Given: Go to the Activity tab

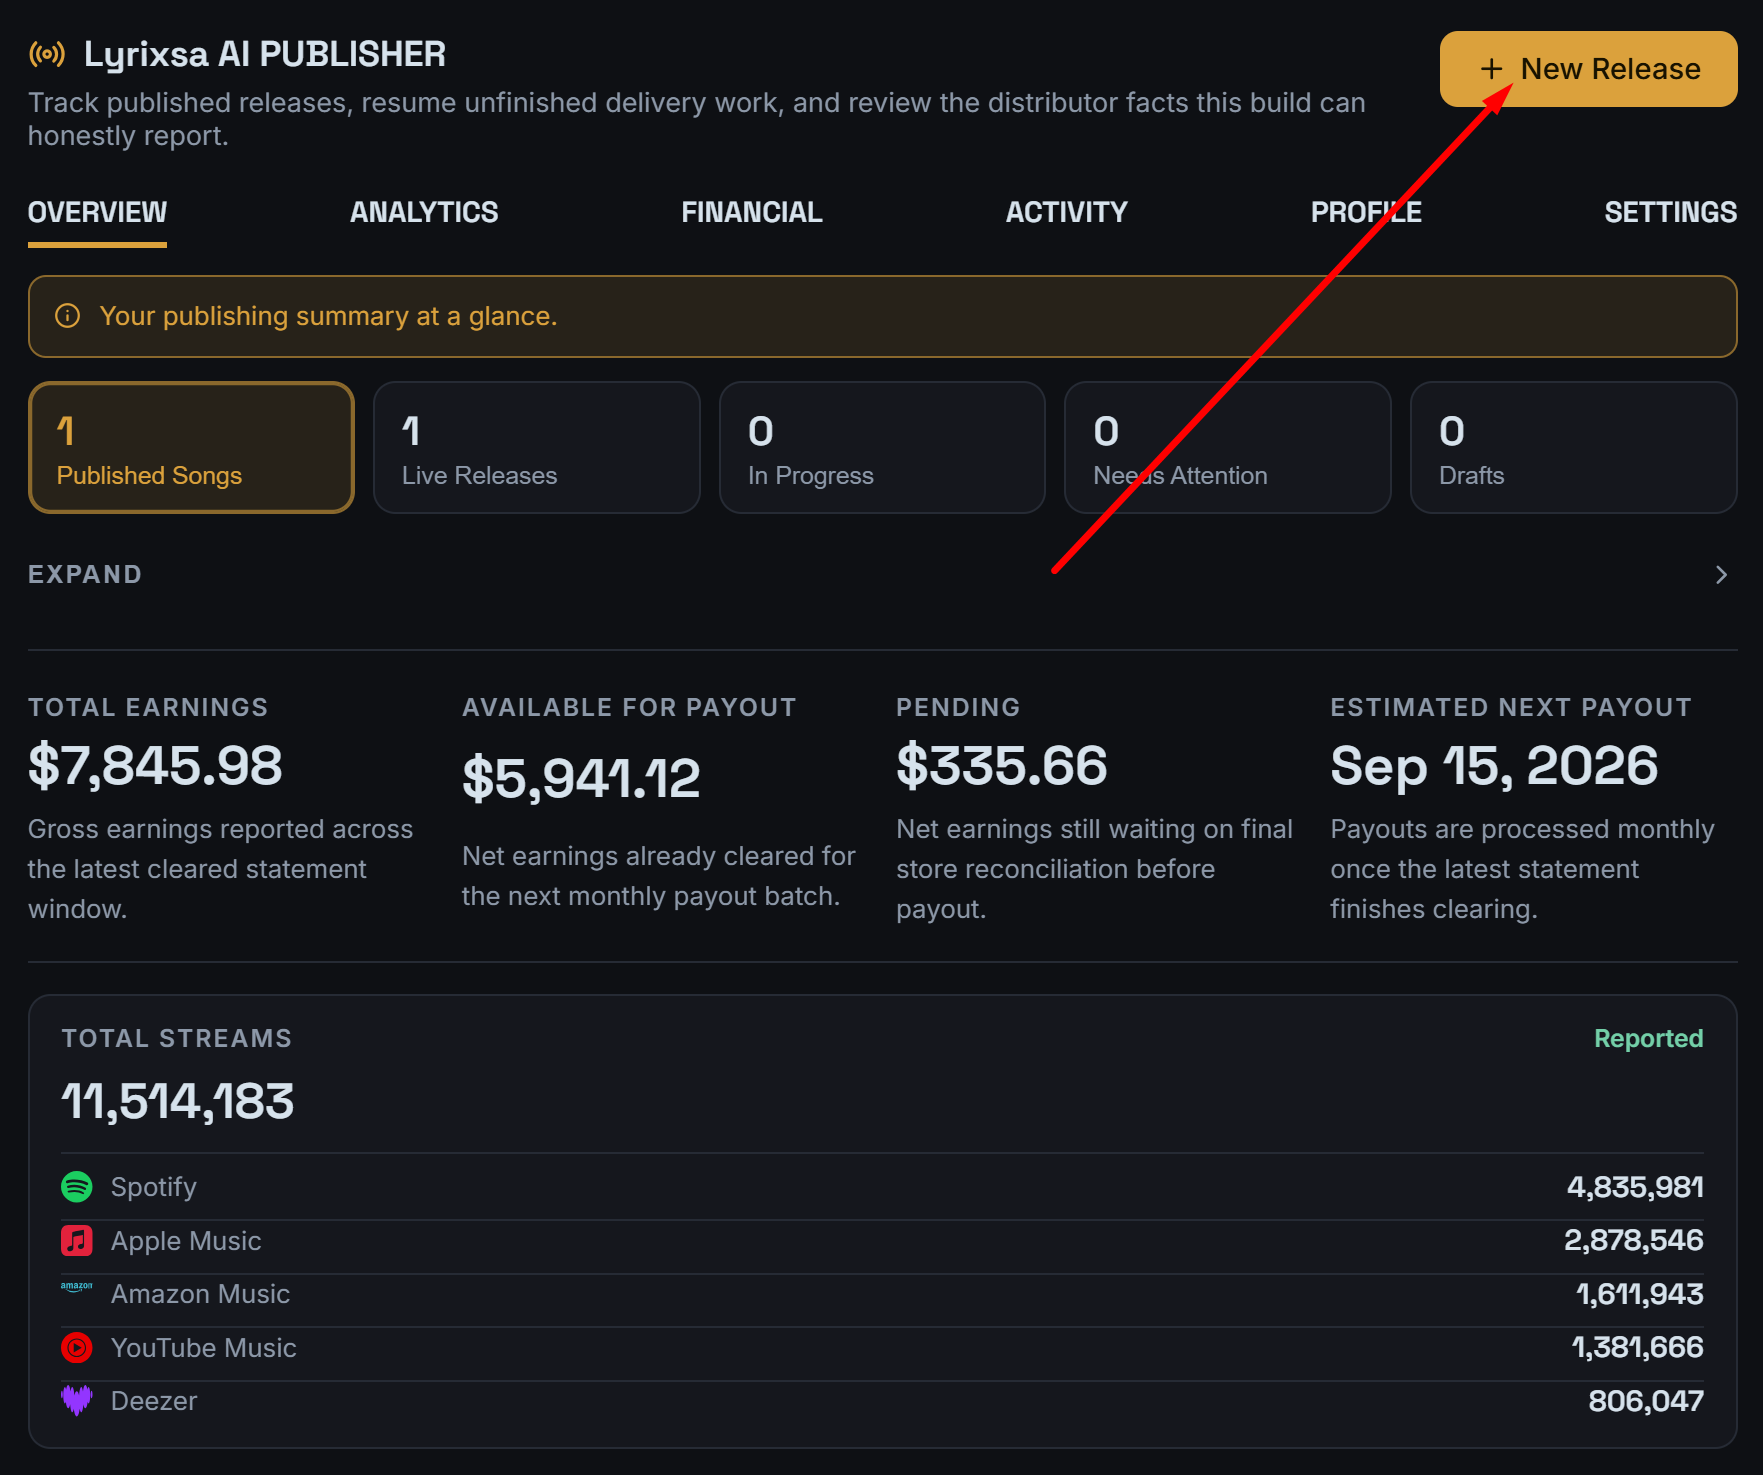Looking at the screenshot, I should (x=1066, y=213).
